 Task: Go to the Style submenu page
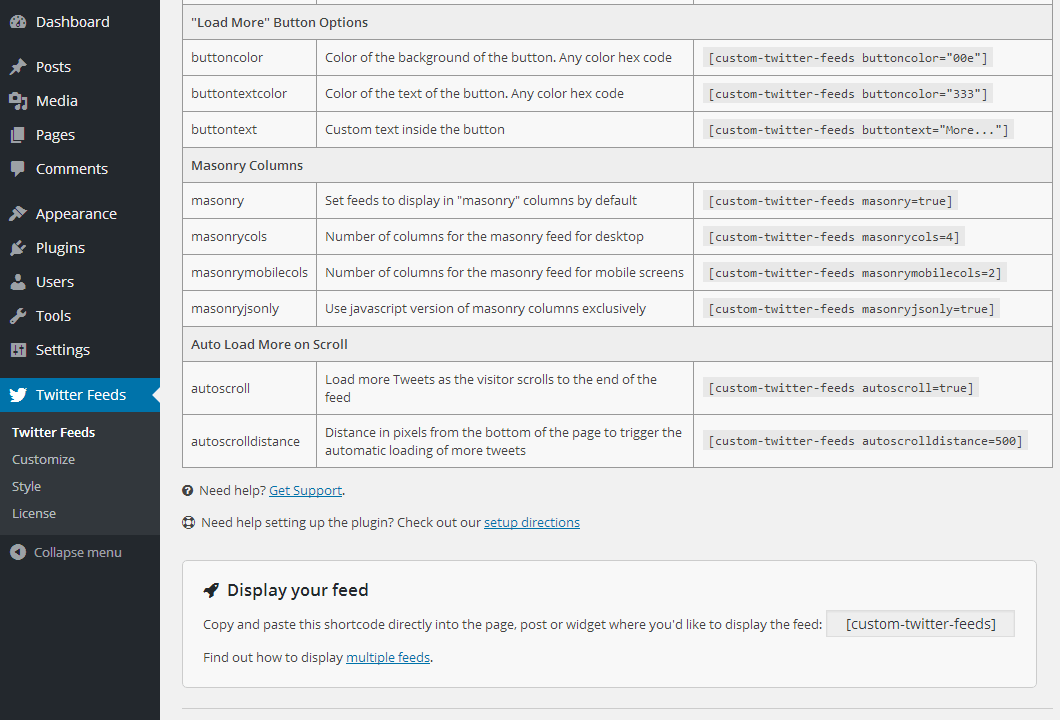click(x=26, y=486)
